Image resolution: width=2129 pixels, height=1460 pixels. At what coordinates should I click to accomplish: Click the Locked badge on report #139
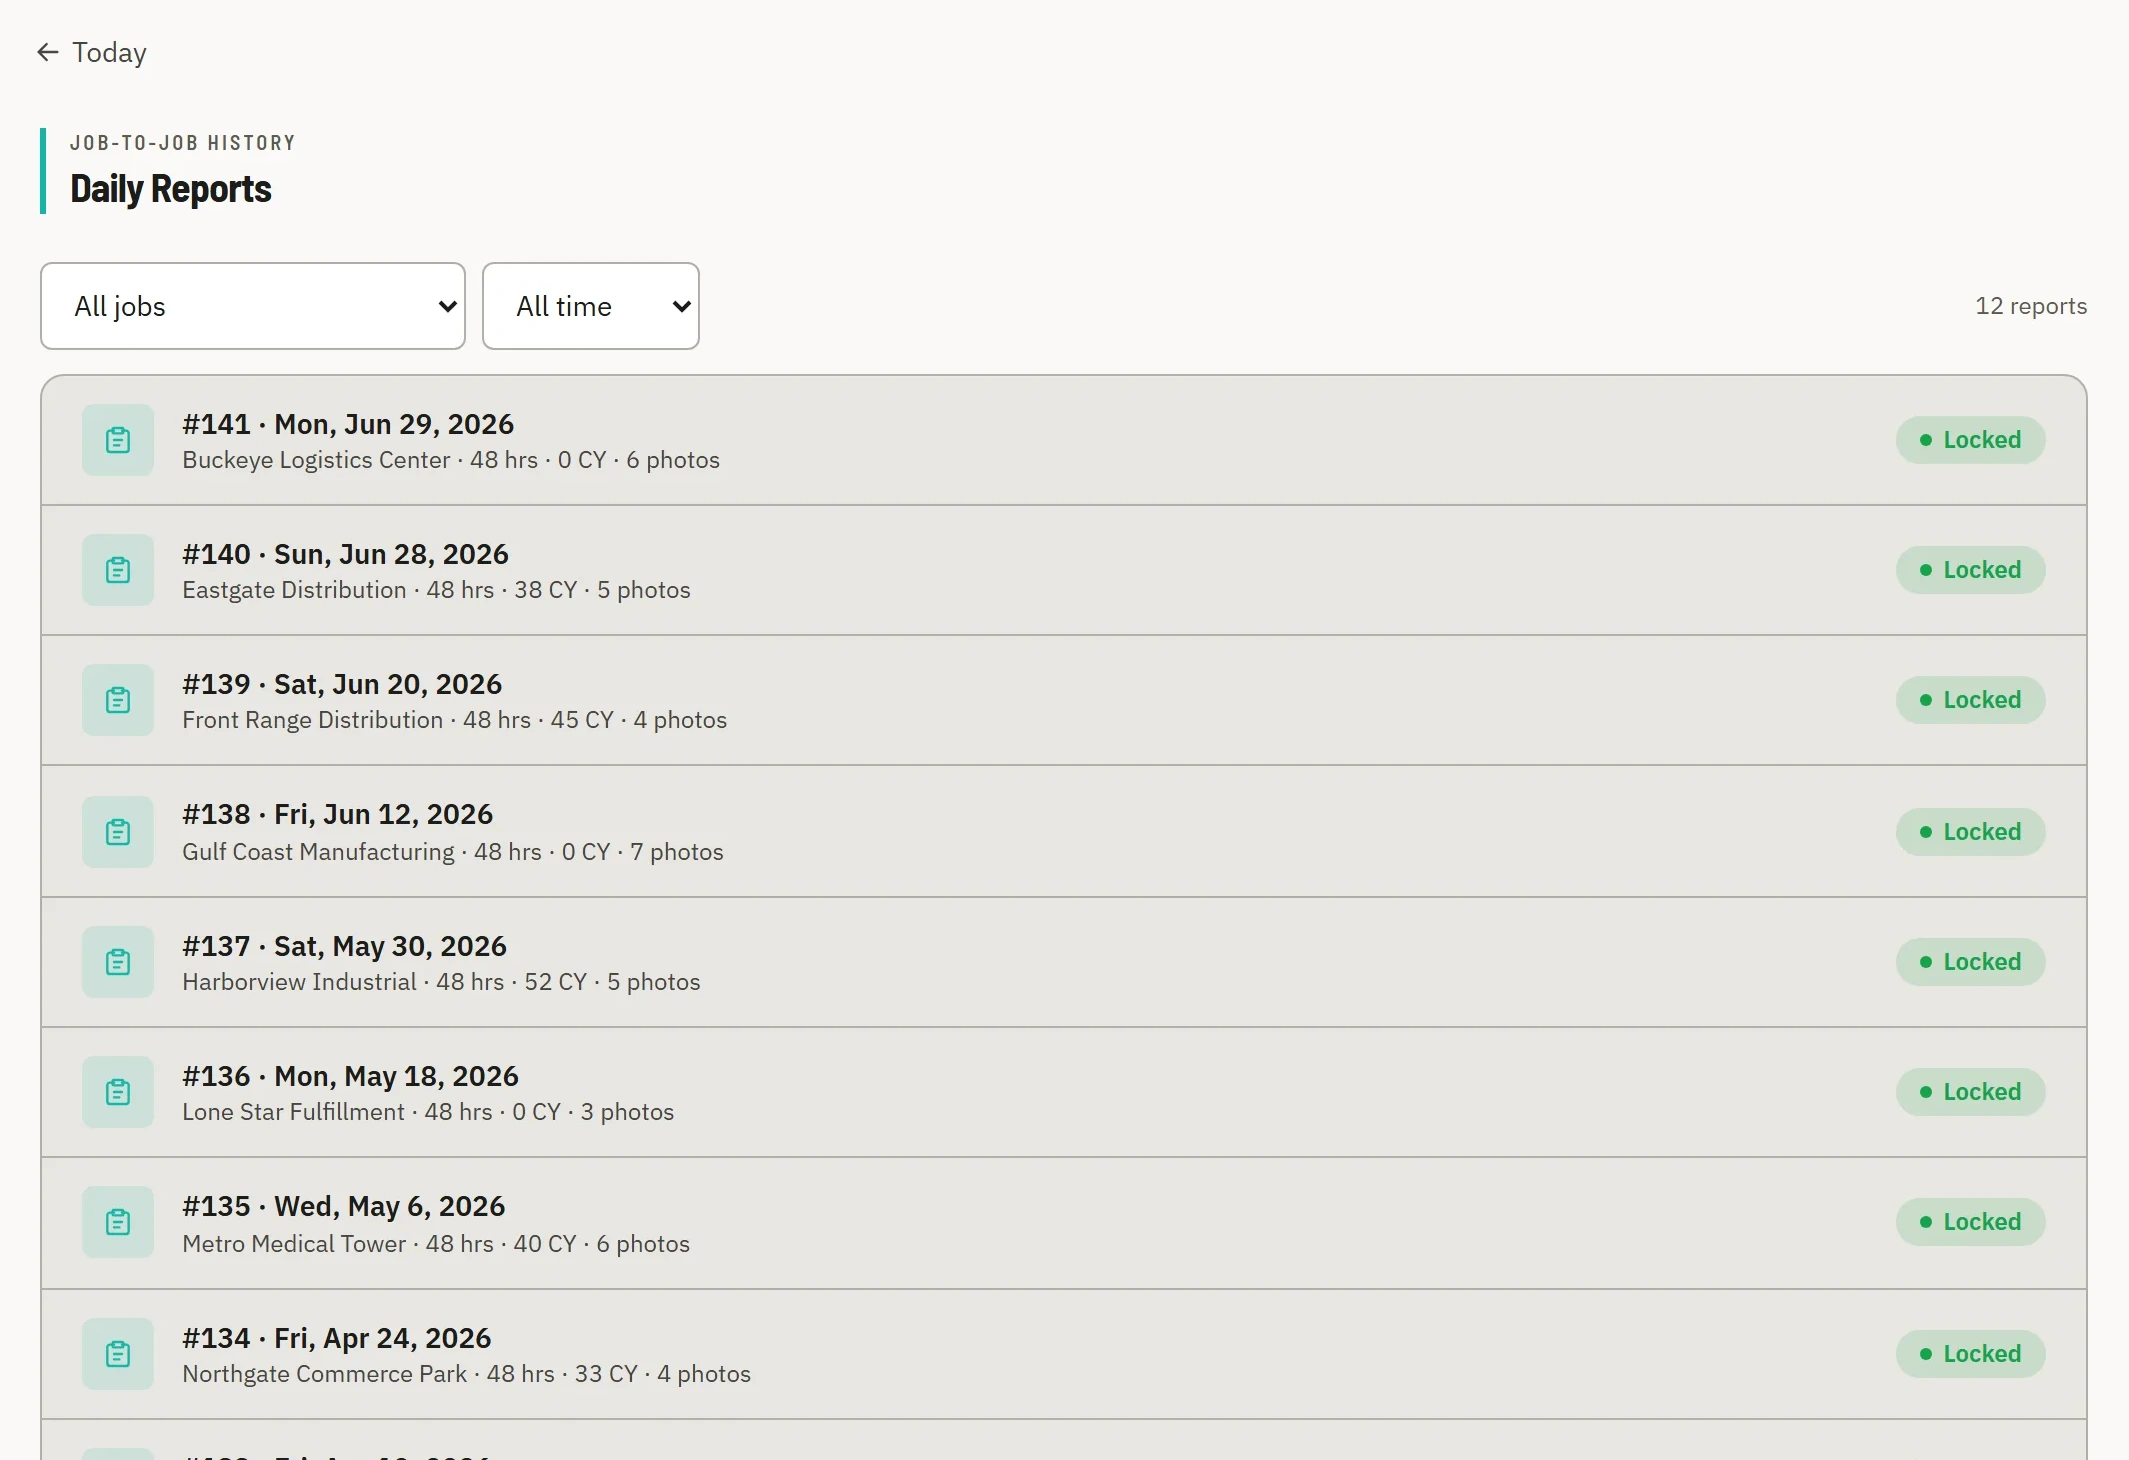point(1970,700)
